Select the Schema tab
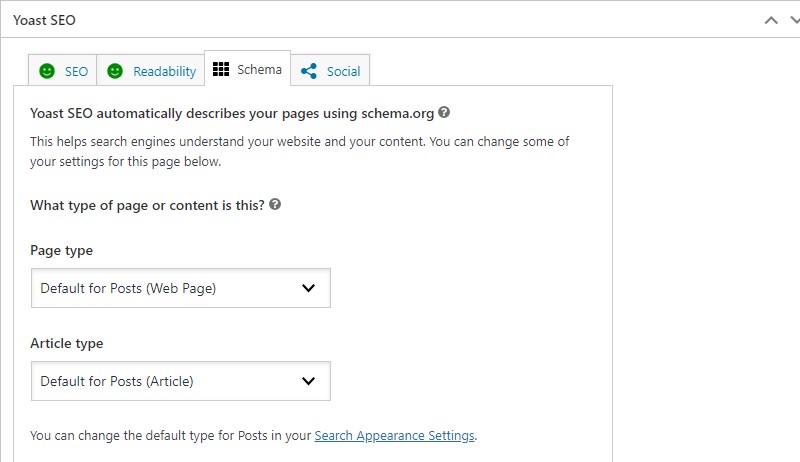Image resolution: width=800 pixels, height=462 pixels. pos(247,68)
